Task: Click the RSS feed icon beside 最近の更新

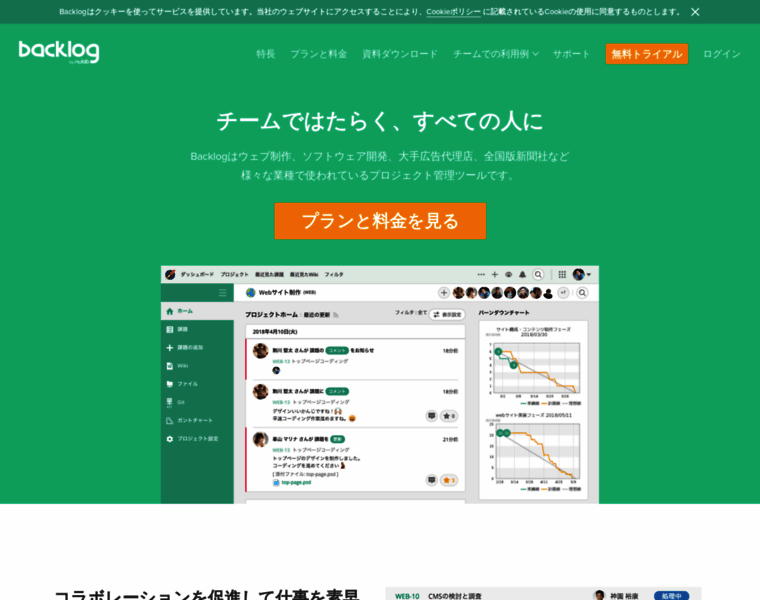Action: (x=335, y=315)
